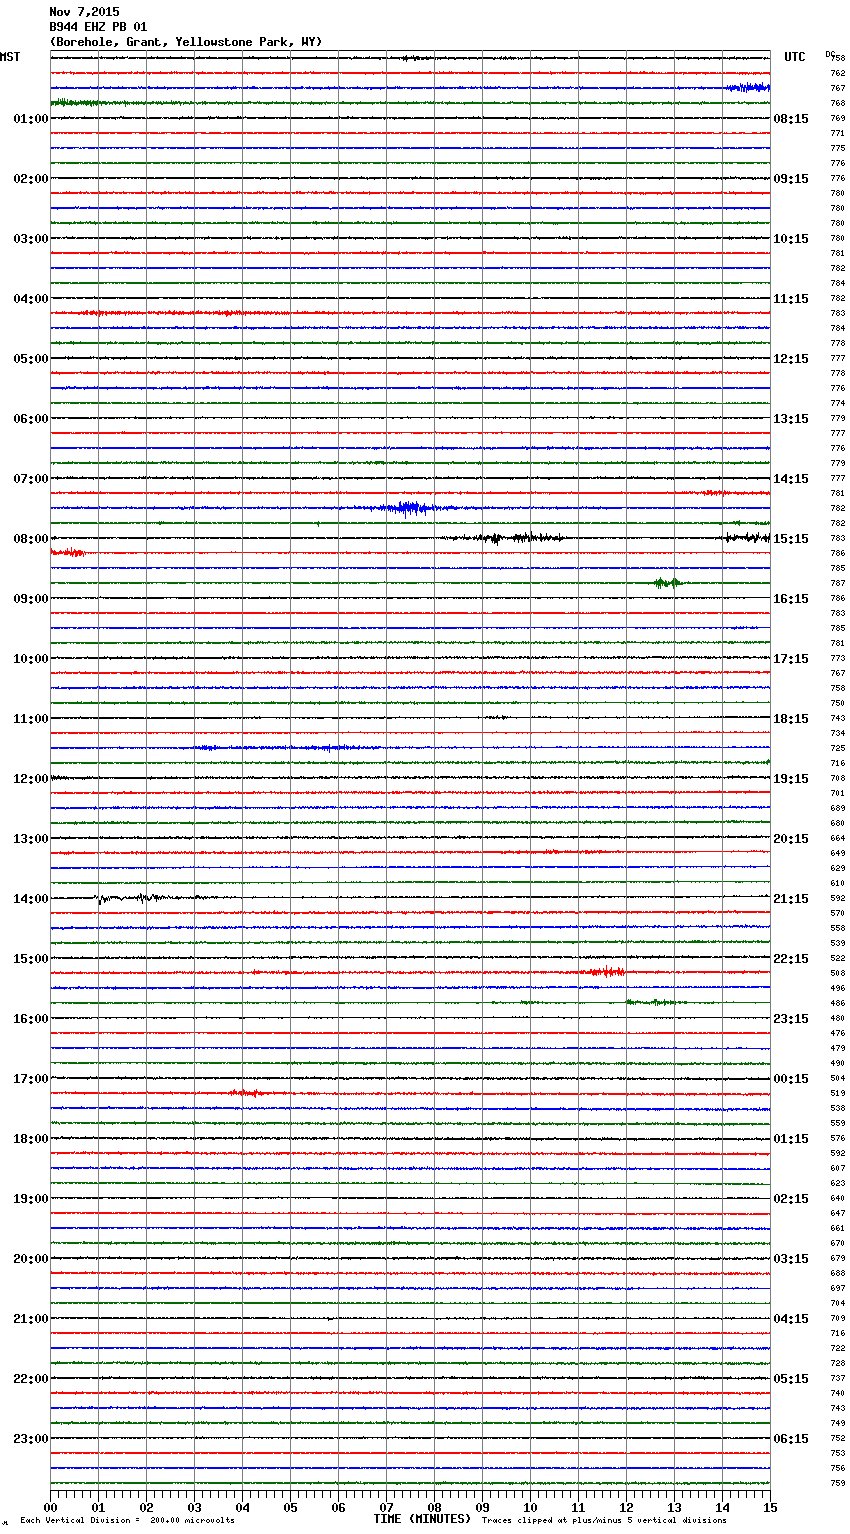Click the MST timezone label

(x=10, y=57)
